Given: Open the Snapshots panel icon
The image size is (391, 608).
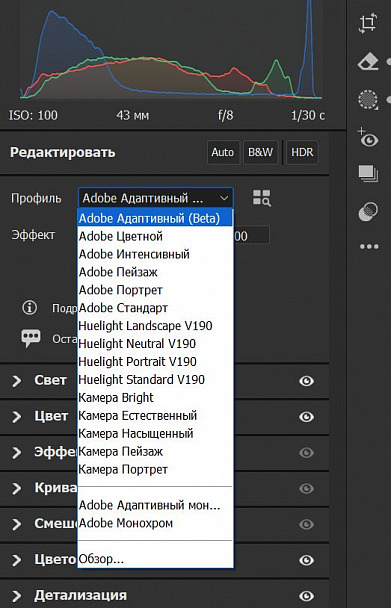Looking at the screenshot, I should [x=368, y=174].
